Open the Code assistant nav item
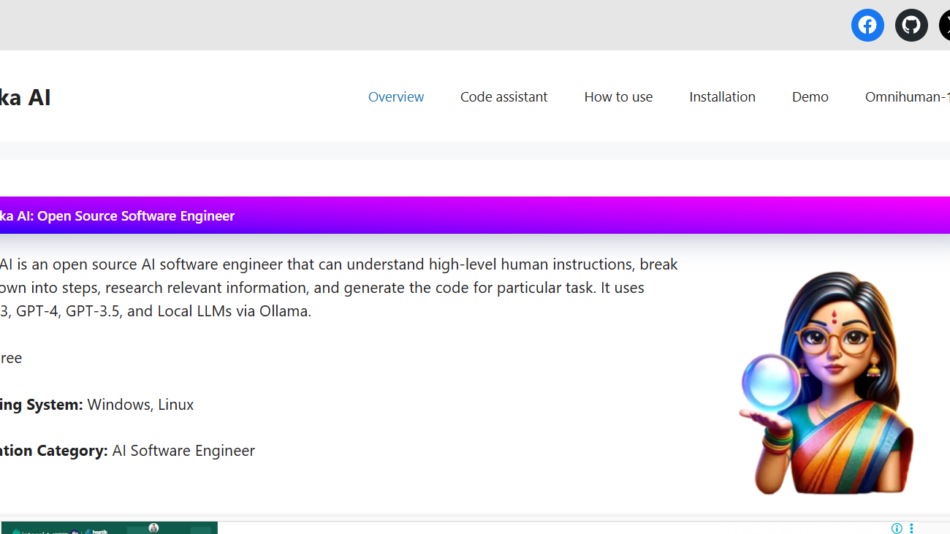950x534 pixels. [x=504, y=97]
